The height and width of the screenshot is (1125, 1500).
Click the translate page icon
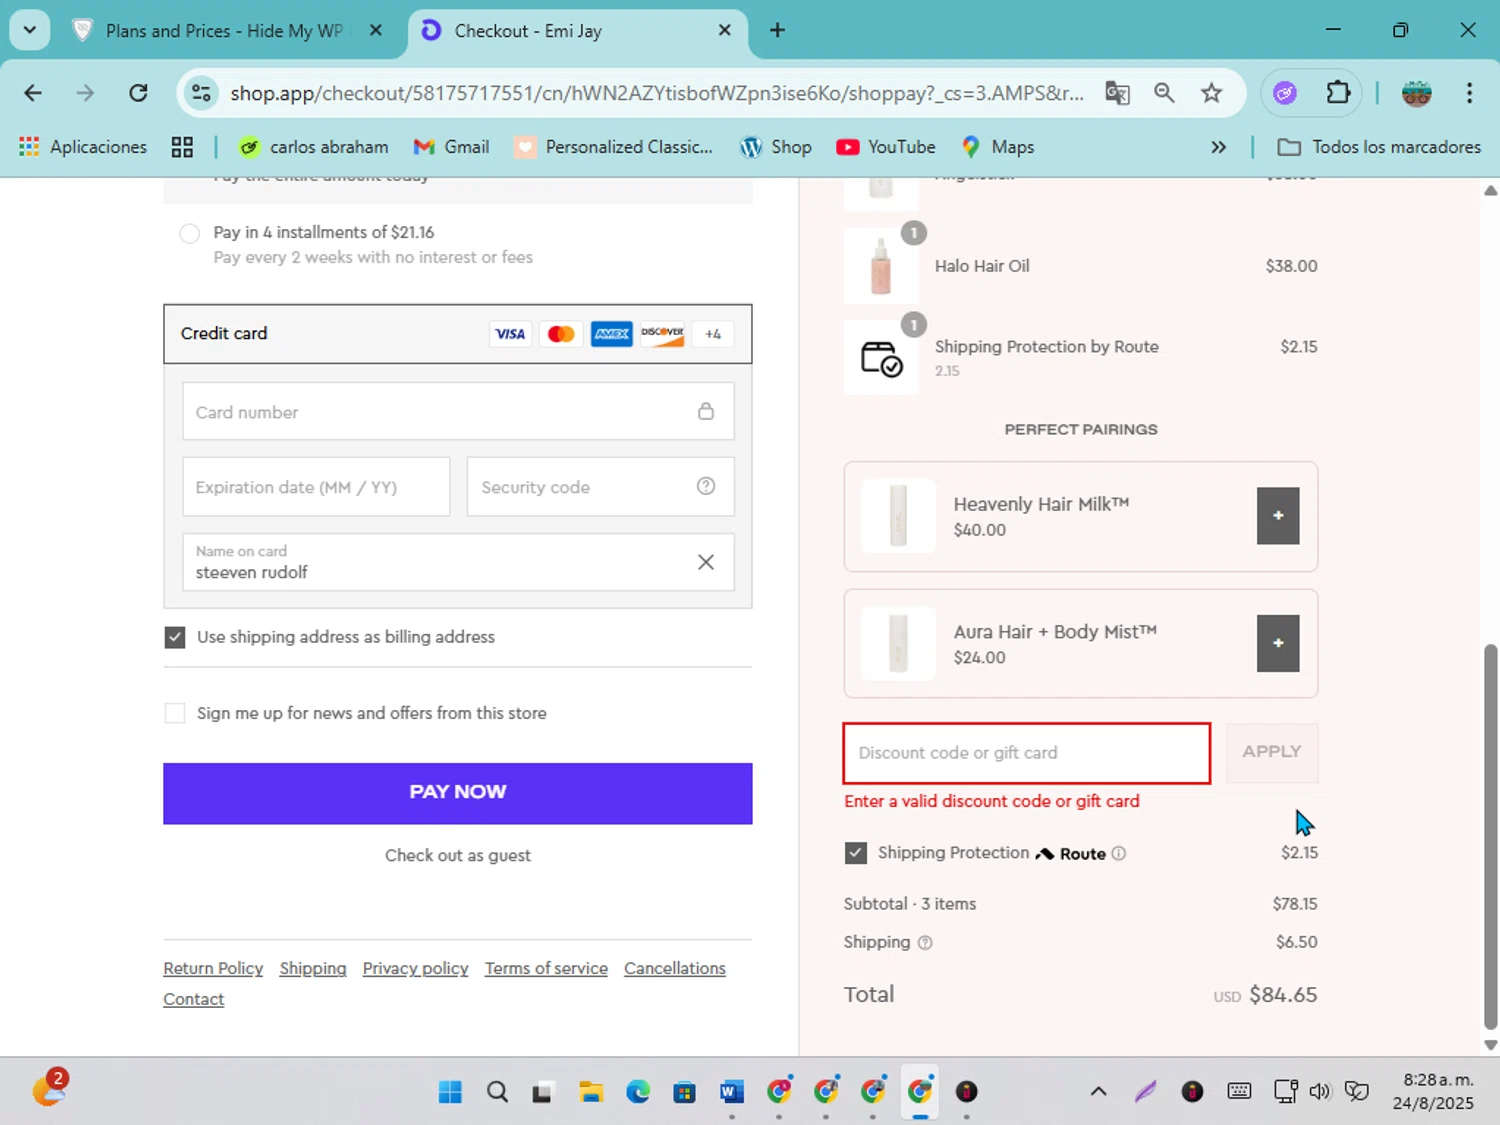point(1117,93)
